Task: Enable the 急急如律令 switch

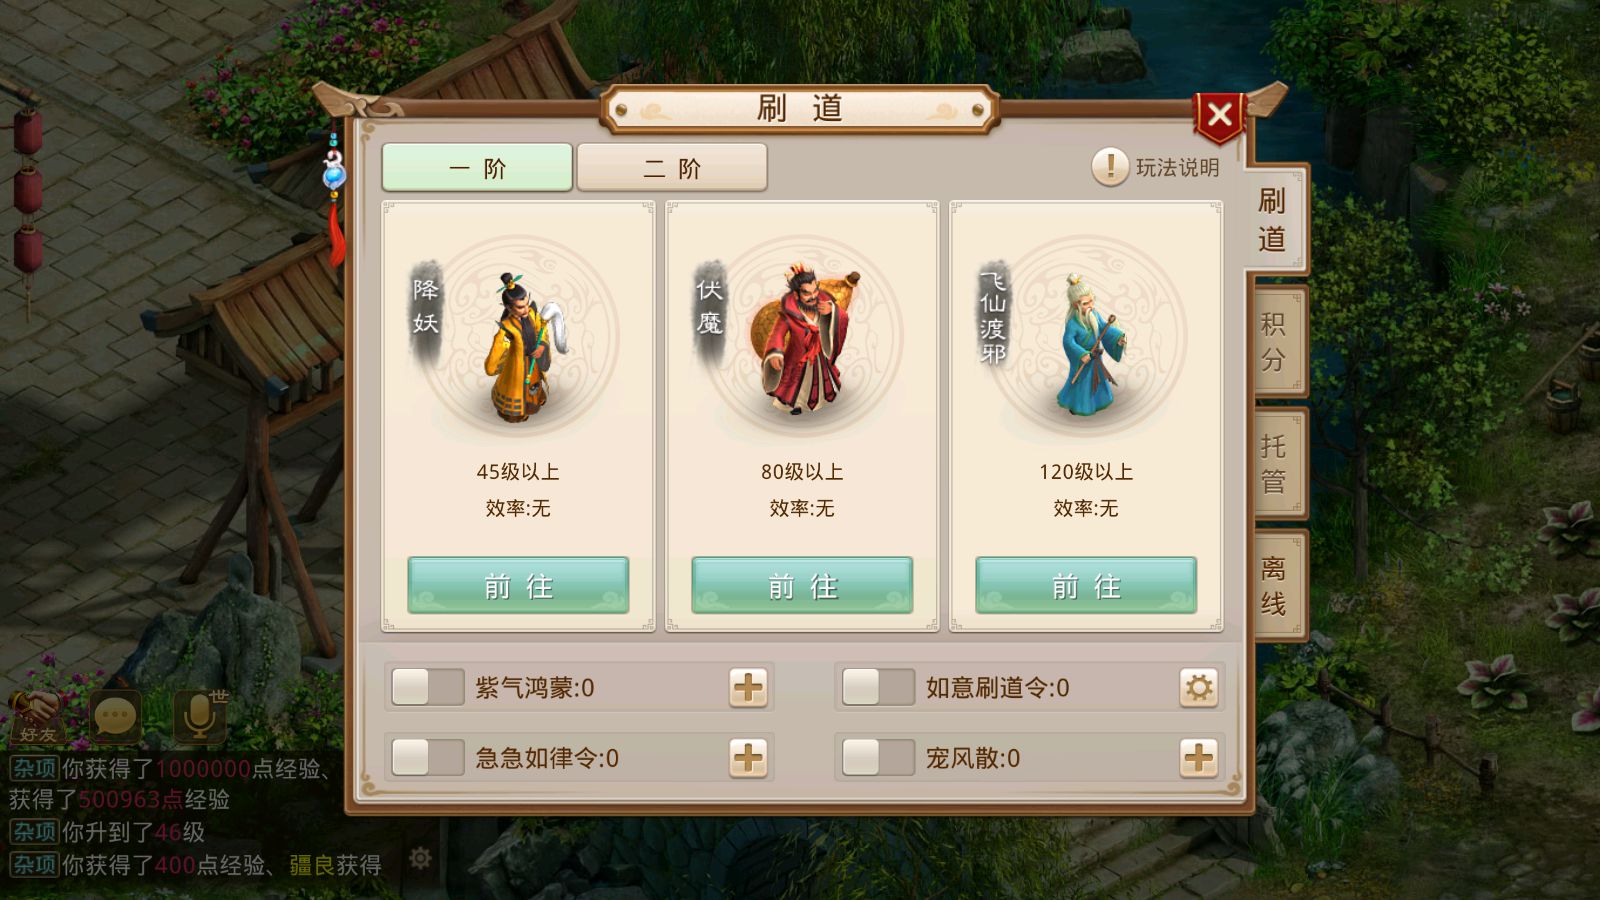Action: click(428, 758)
